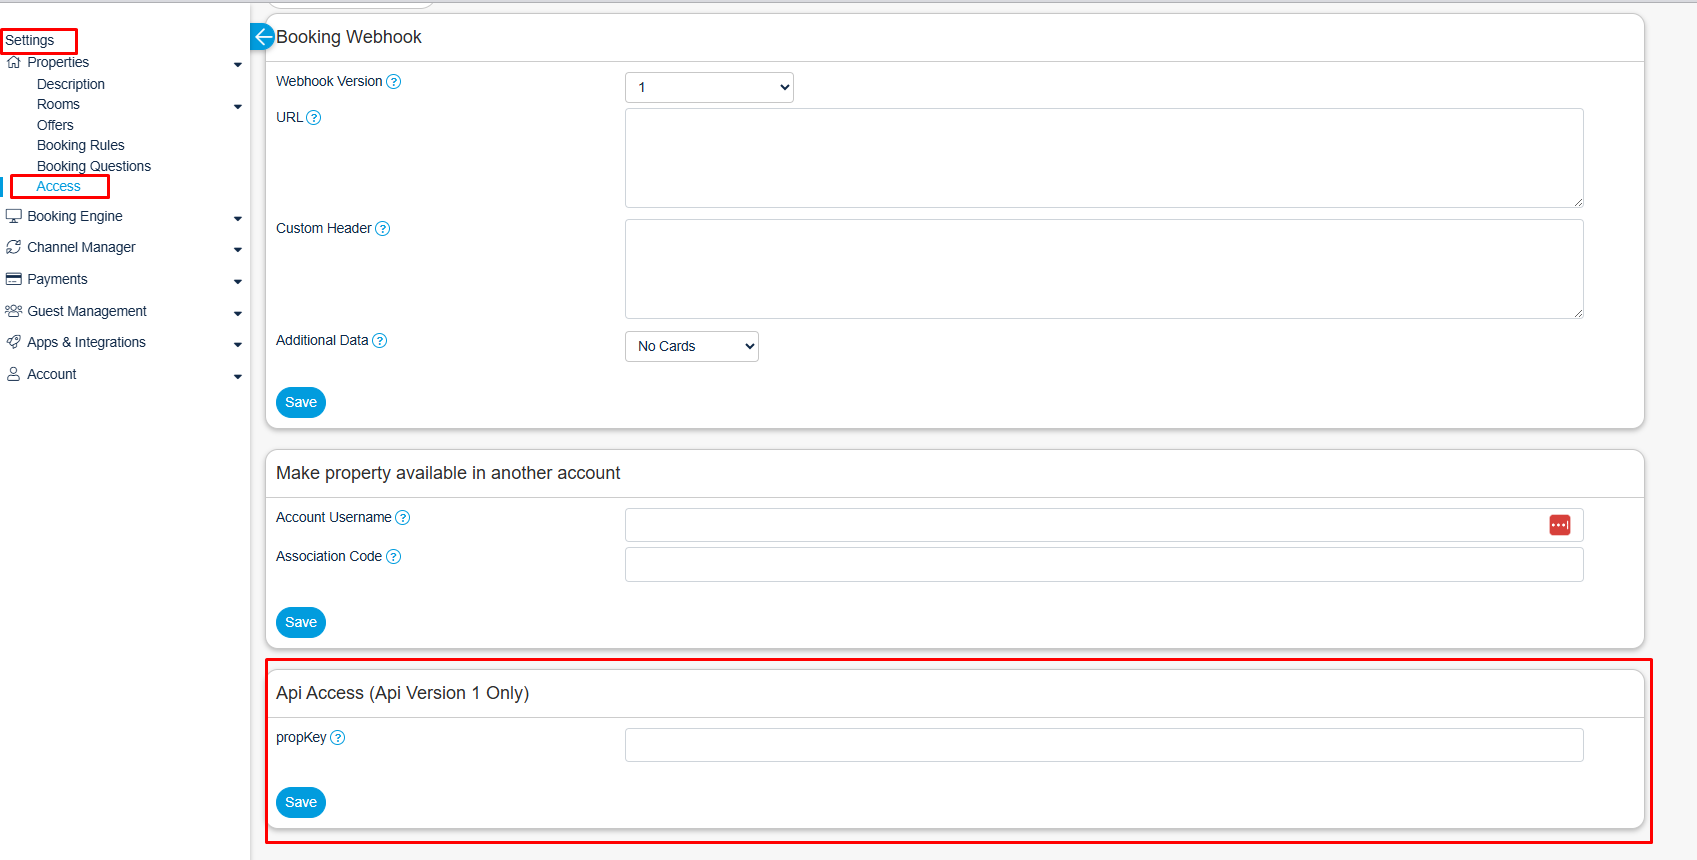Screen dimensions: 1697x860
Task: Click help icon beside URL label
Action: 314,118
